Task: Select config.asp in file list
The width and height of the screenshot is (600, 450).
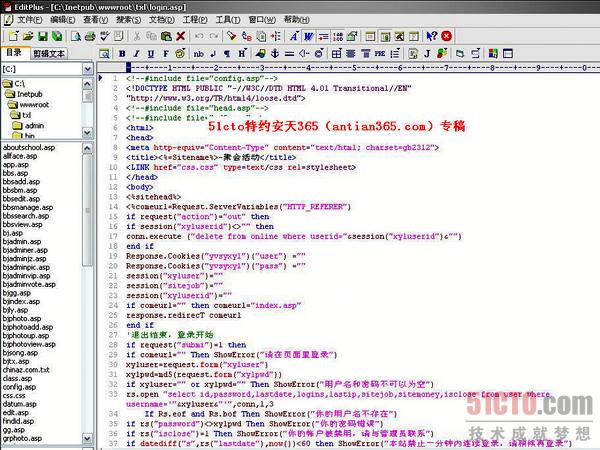Action: click(19, 387)
